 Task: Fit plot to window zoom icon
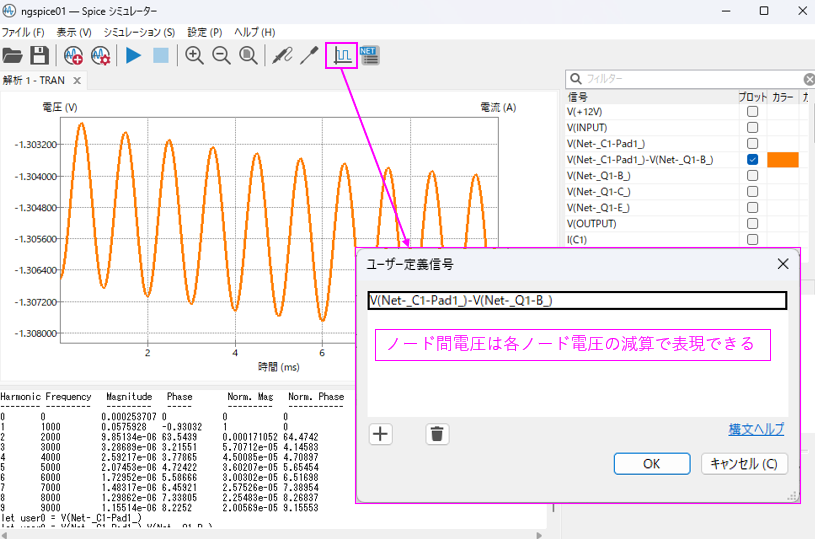[x=248, y=55]
